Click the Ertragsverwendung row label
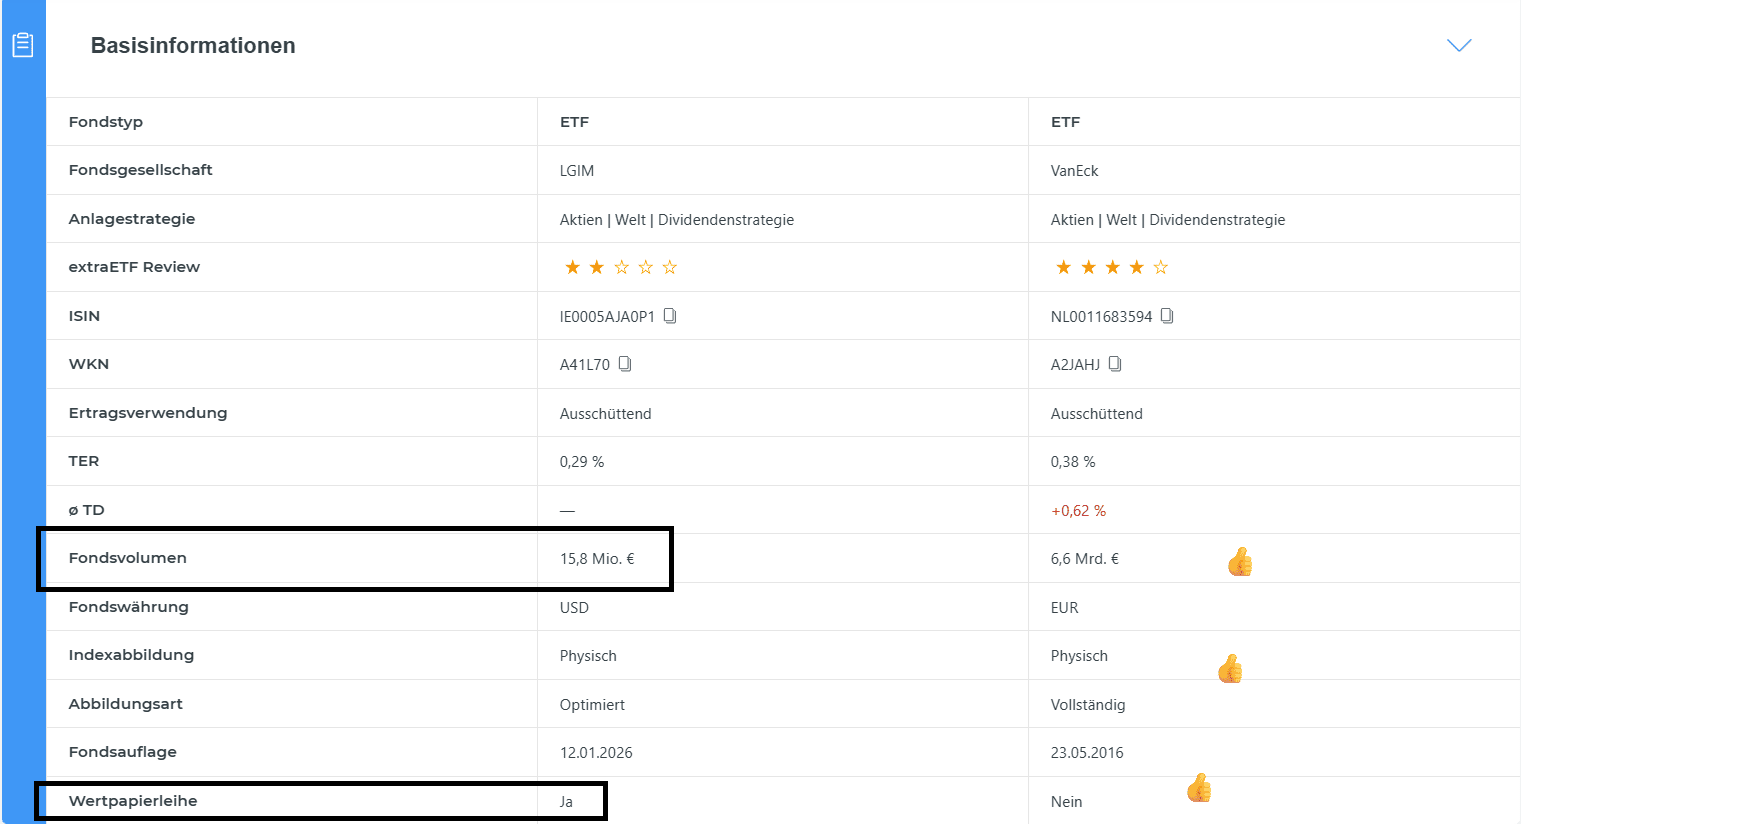Screen dimensions: 1742x824 click(x=148, y=413)
